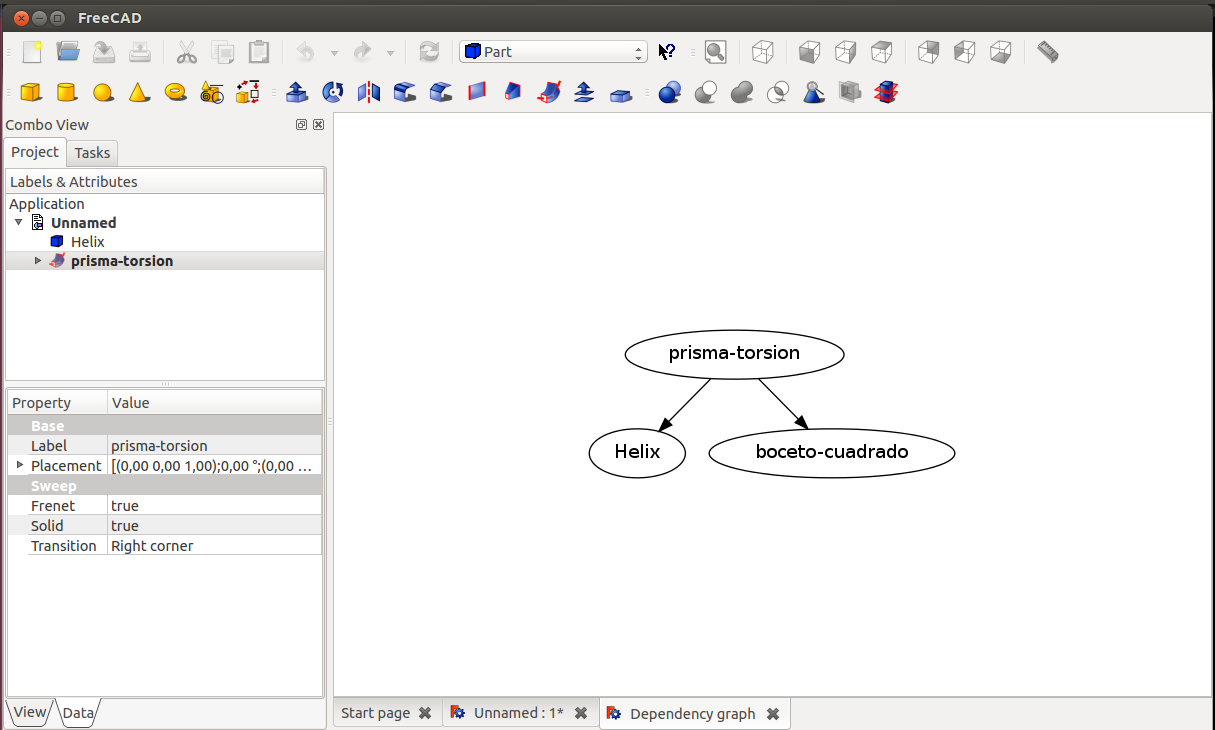Activate the Mirror tool
Viewport: 1215px width, 730px height.
click(369, 92)
